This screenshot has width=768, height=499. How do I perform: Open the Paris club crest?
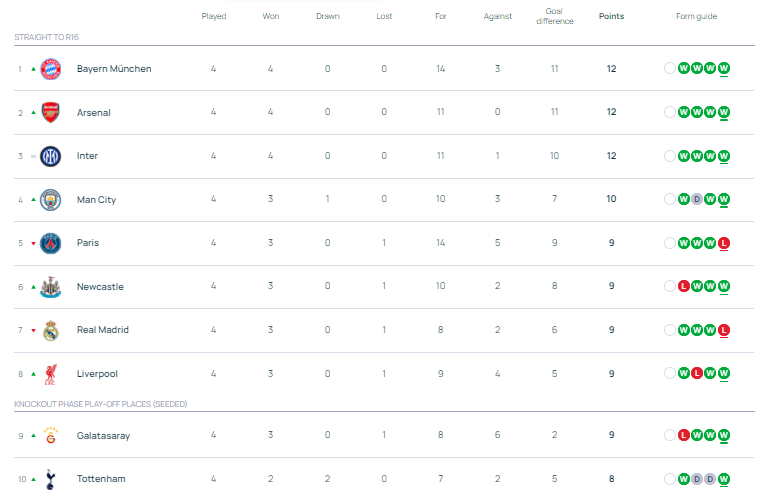[51, 243]
